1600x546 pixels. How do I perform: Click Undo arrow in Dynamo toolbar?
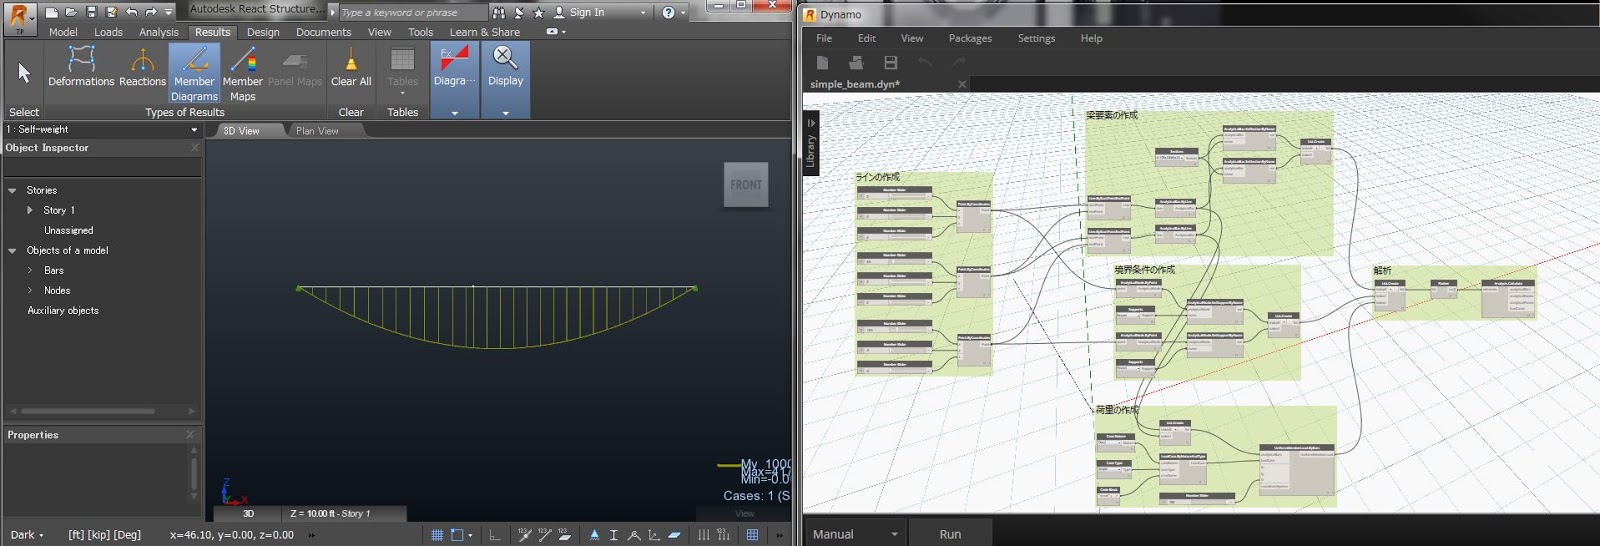(925, 62)
